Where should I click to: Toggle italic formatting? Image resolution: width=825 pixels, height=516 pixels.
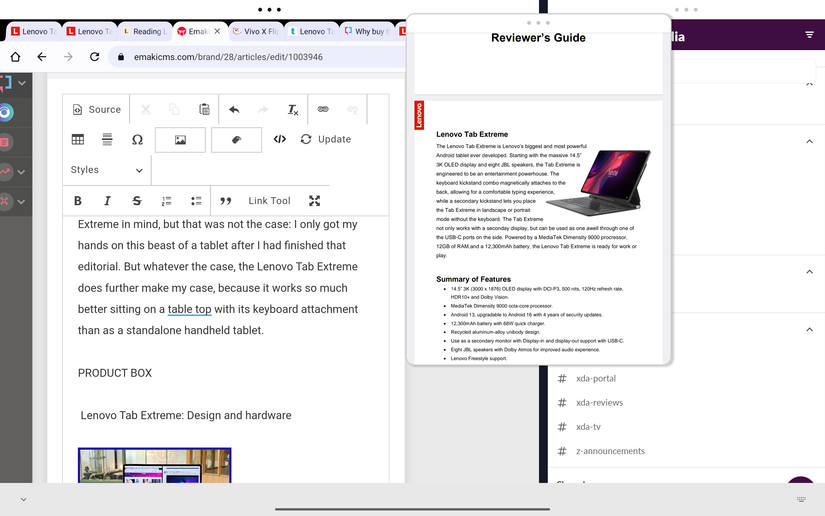(107, 200)
